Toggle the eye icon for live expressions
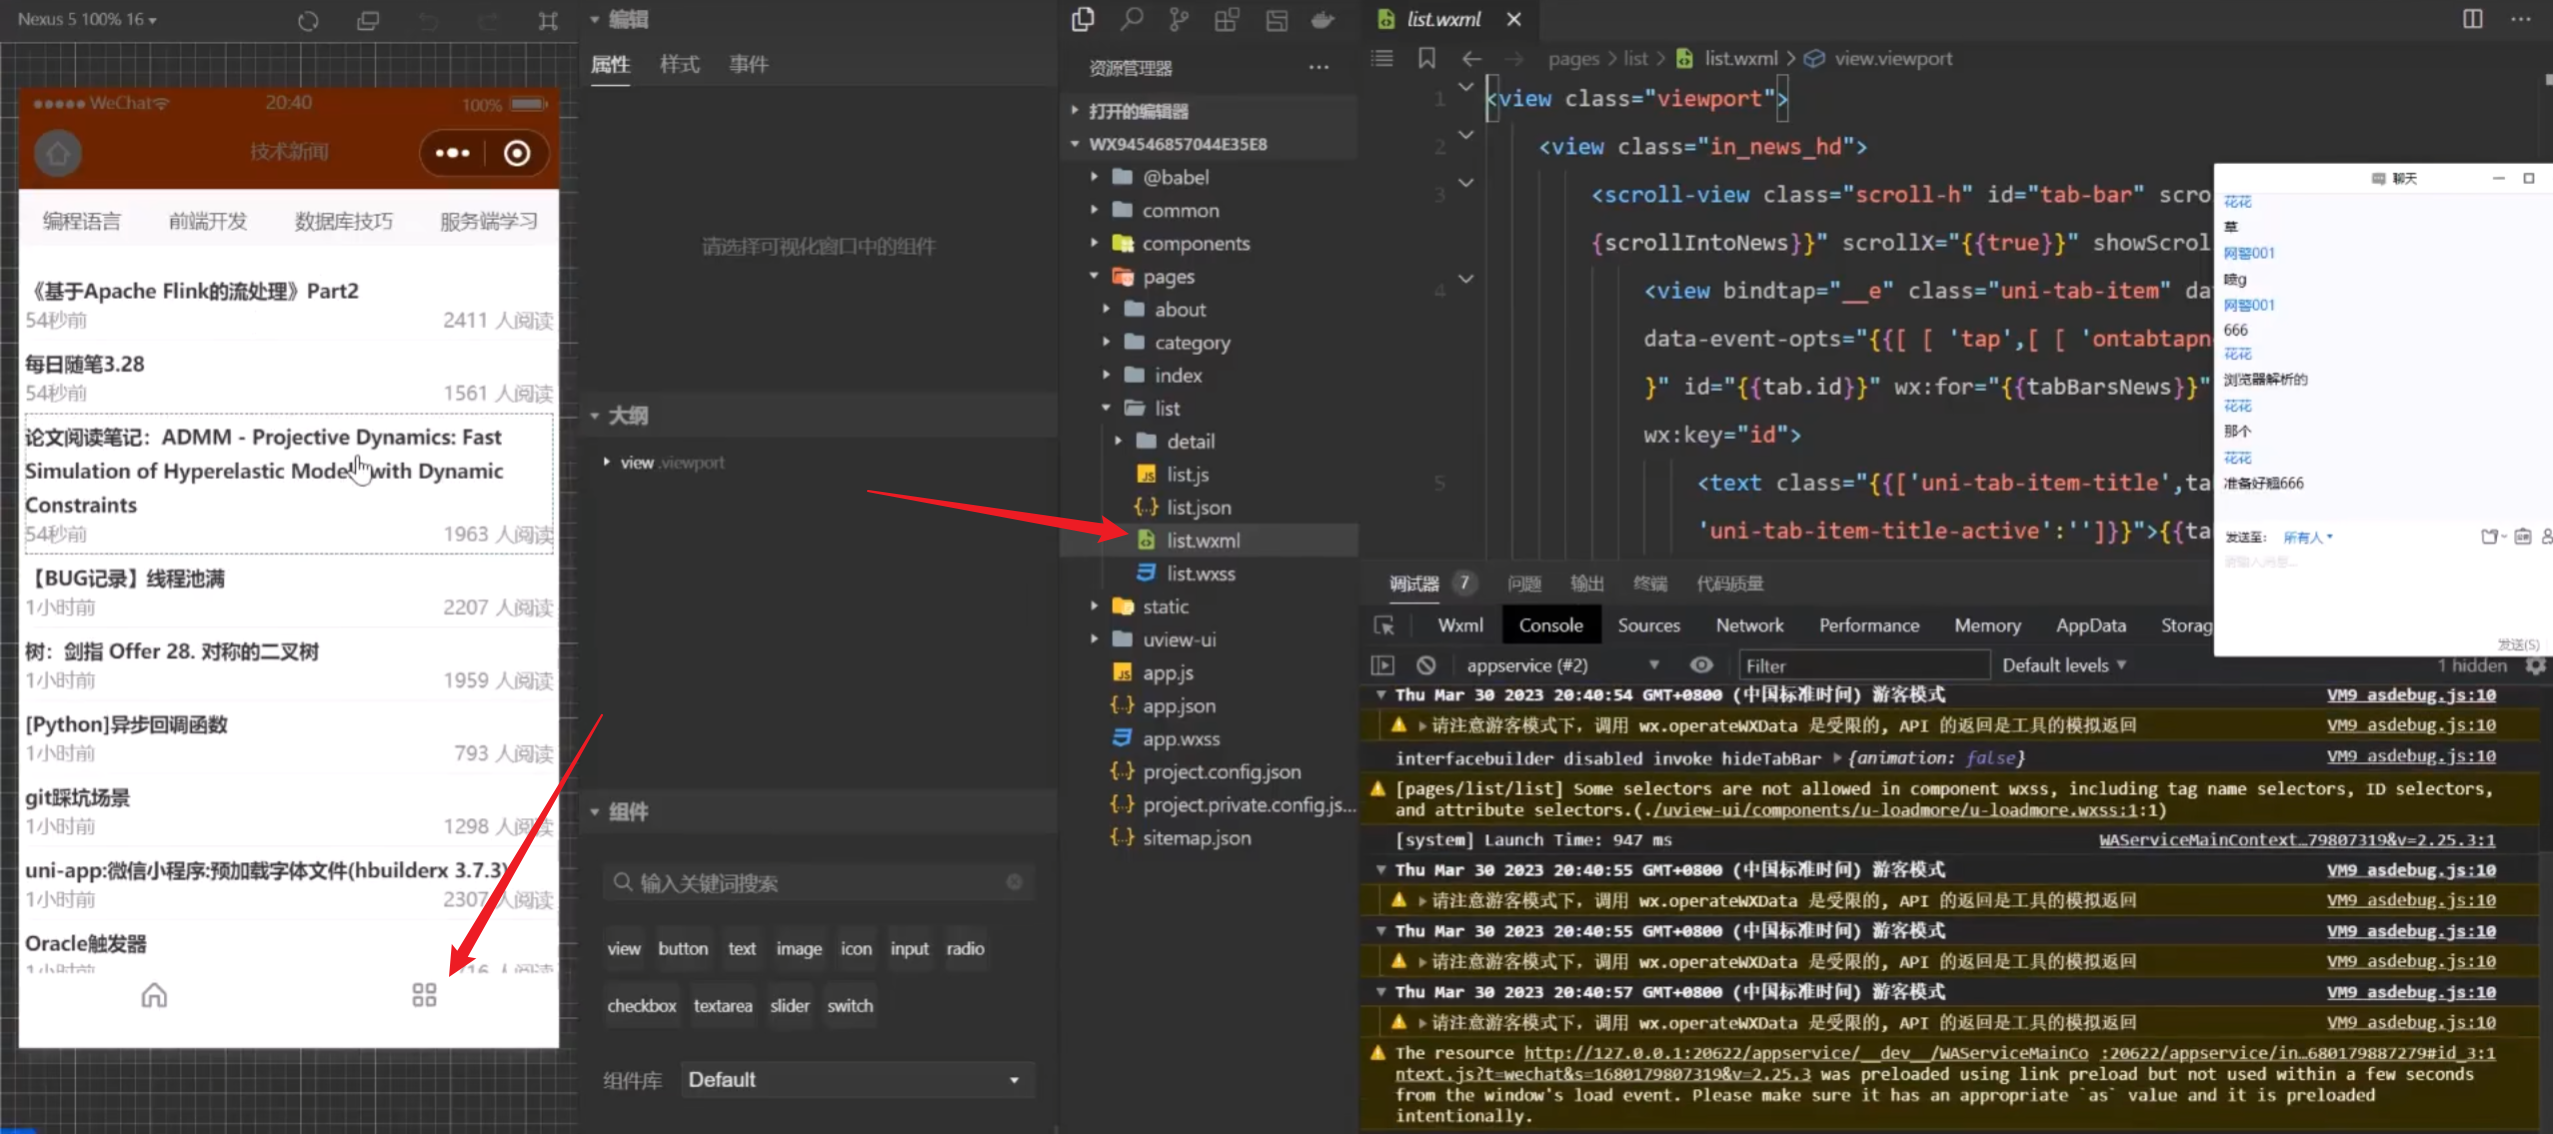 pos(1701,665)
